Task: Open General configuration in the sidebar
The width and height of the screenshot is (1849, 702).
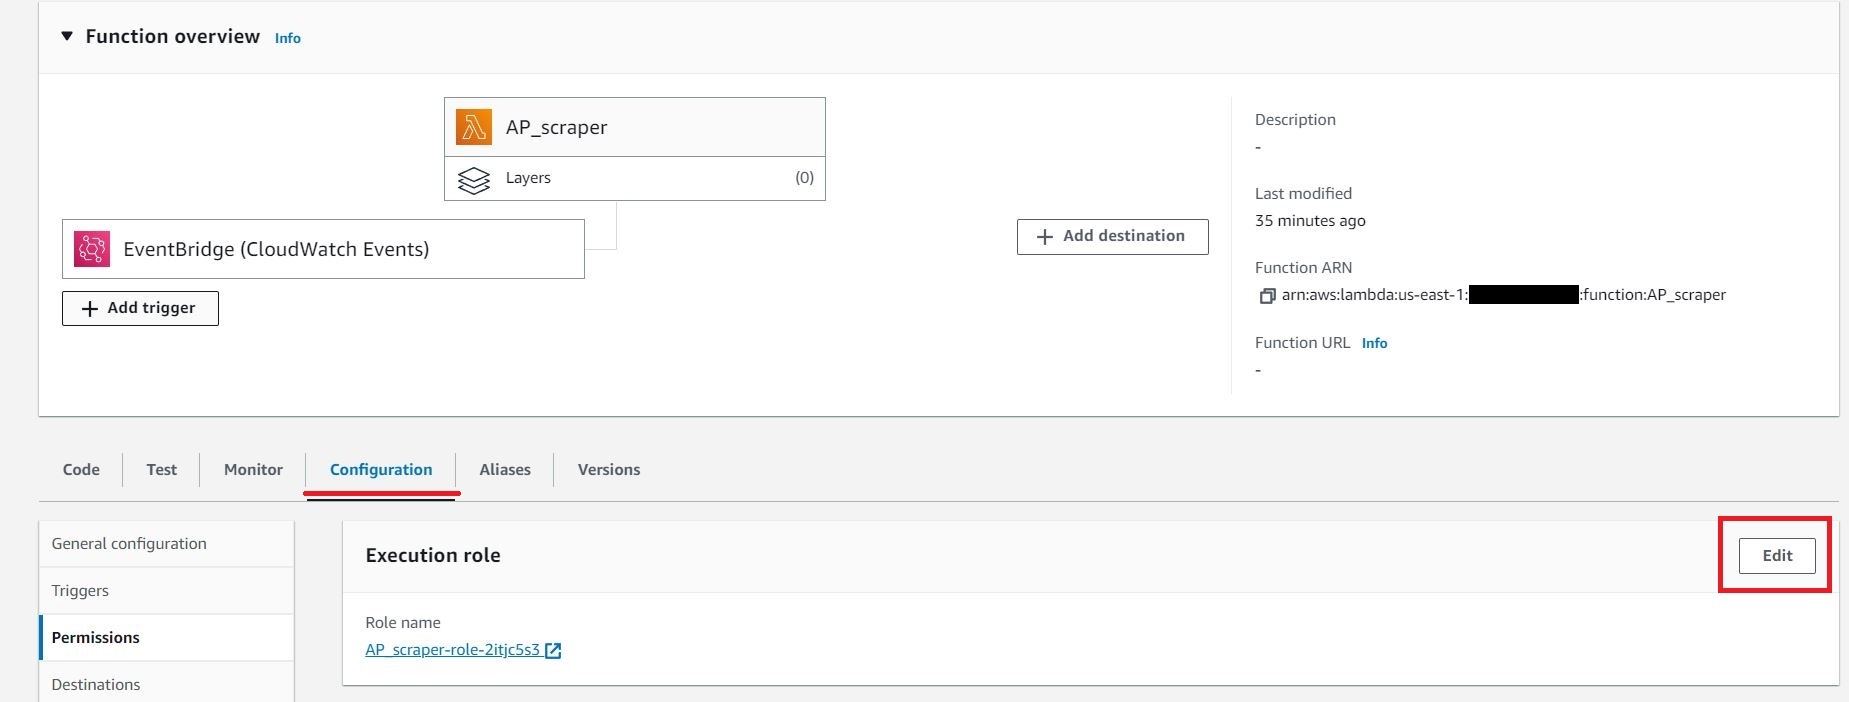Action: pos(166,544)
